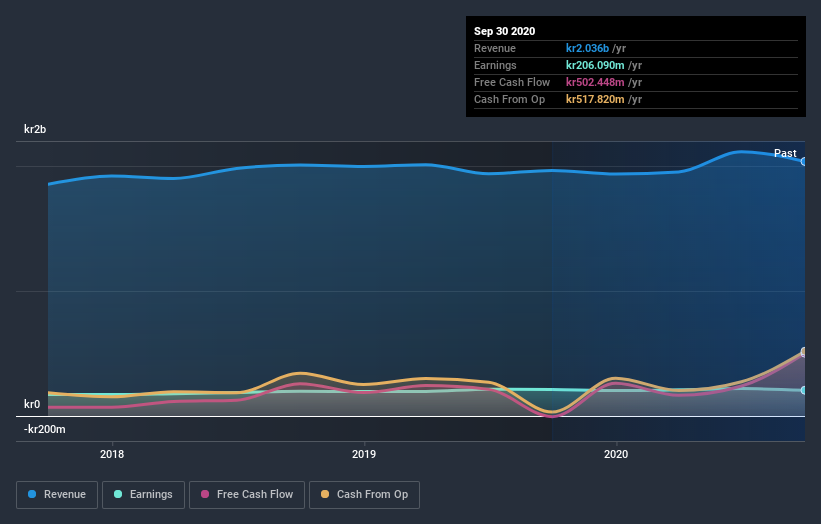Click the -kr200m axis label

tap(45, 429)
